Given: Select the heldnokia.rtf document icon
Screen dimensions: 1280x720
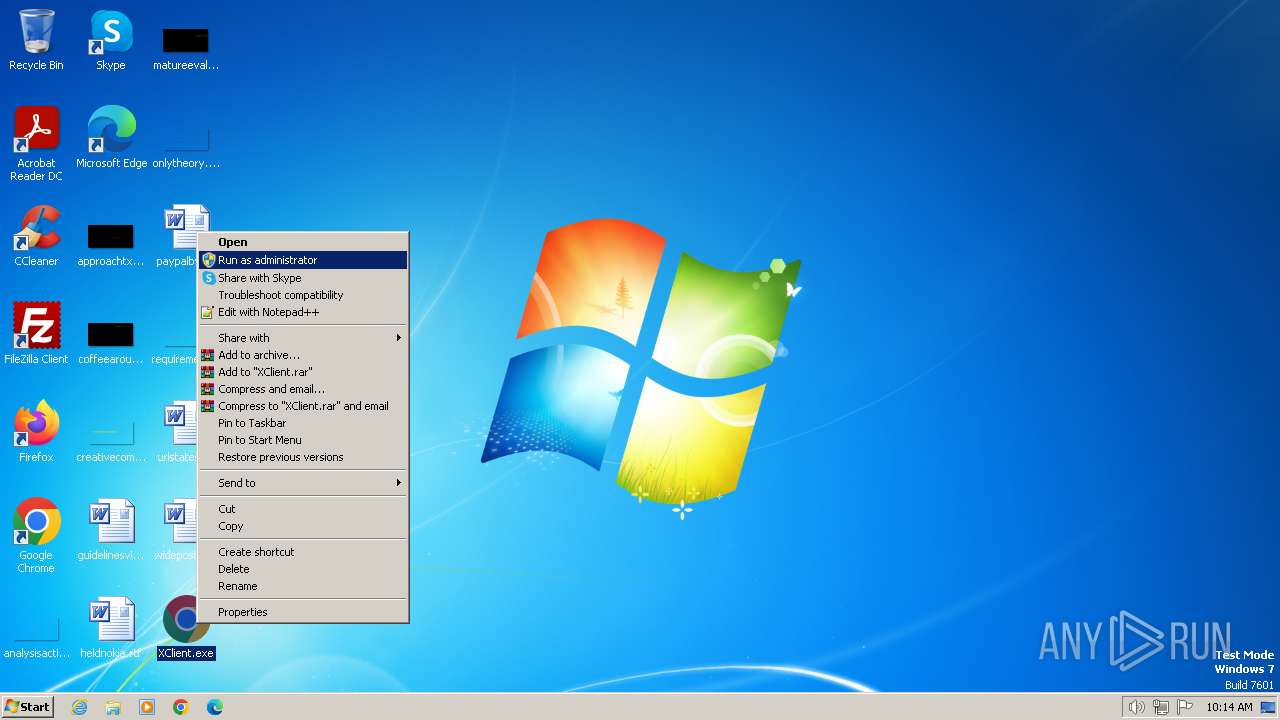Looking at the screenshot, I should tap(111, 628).
